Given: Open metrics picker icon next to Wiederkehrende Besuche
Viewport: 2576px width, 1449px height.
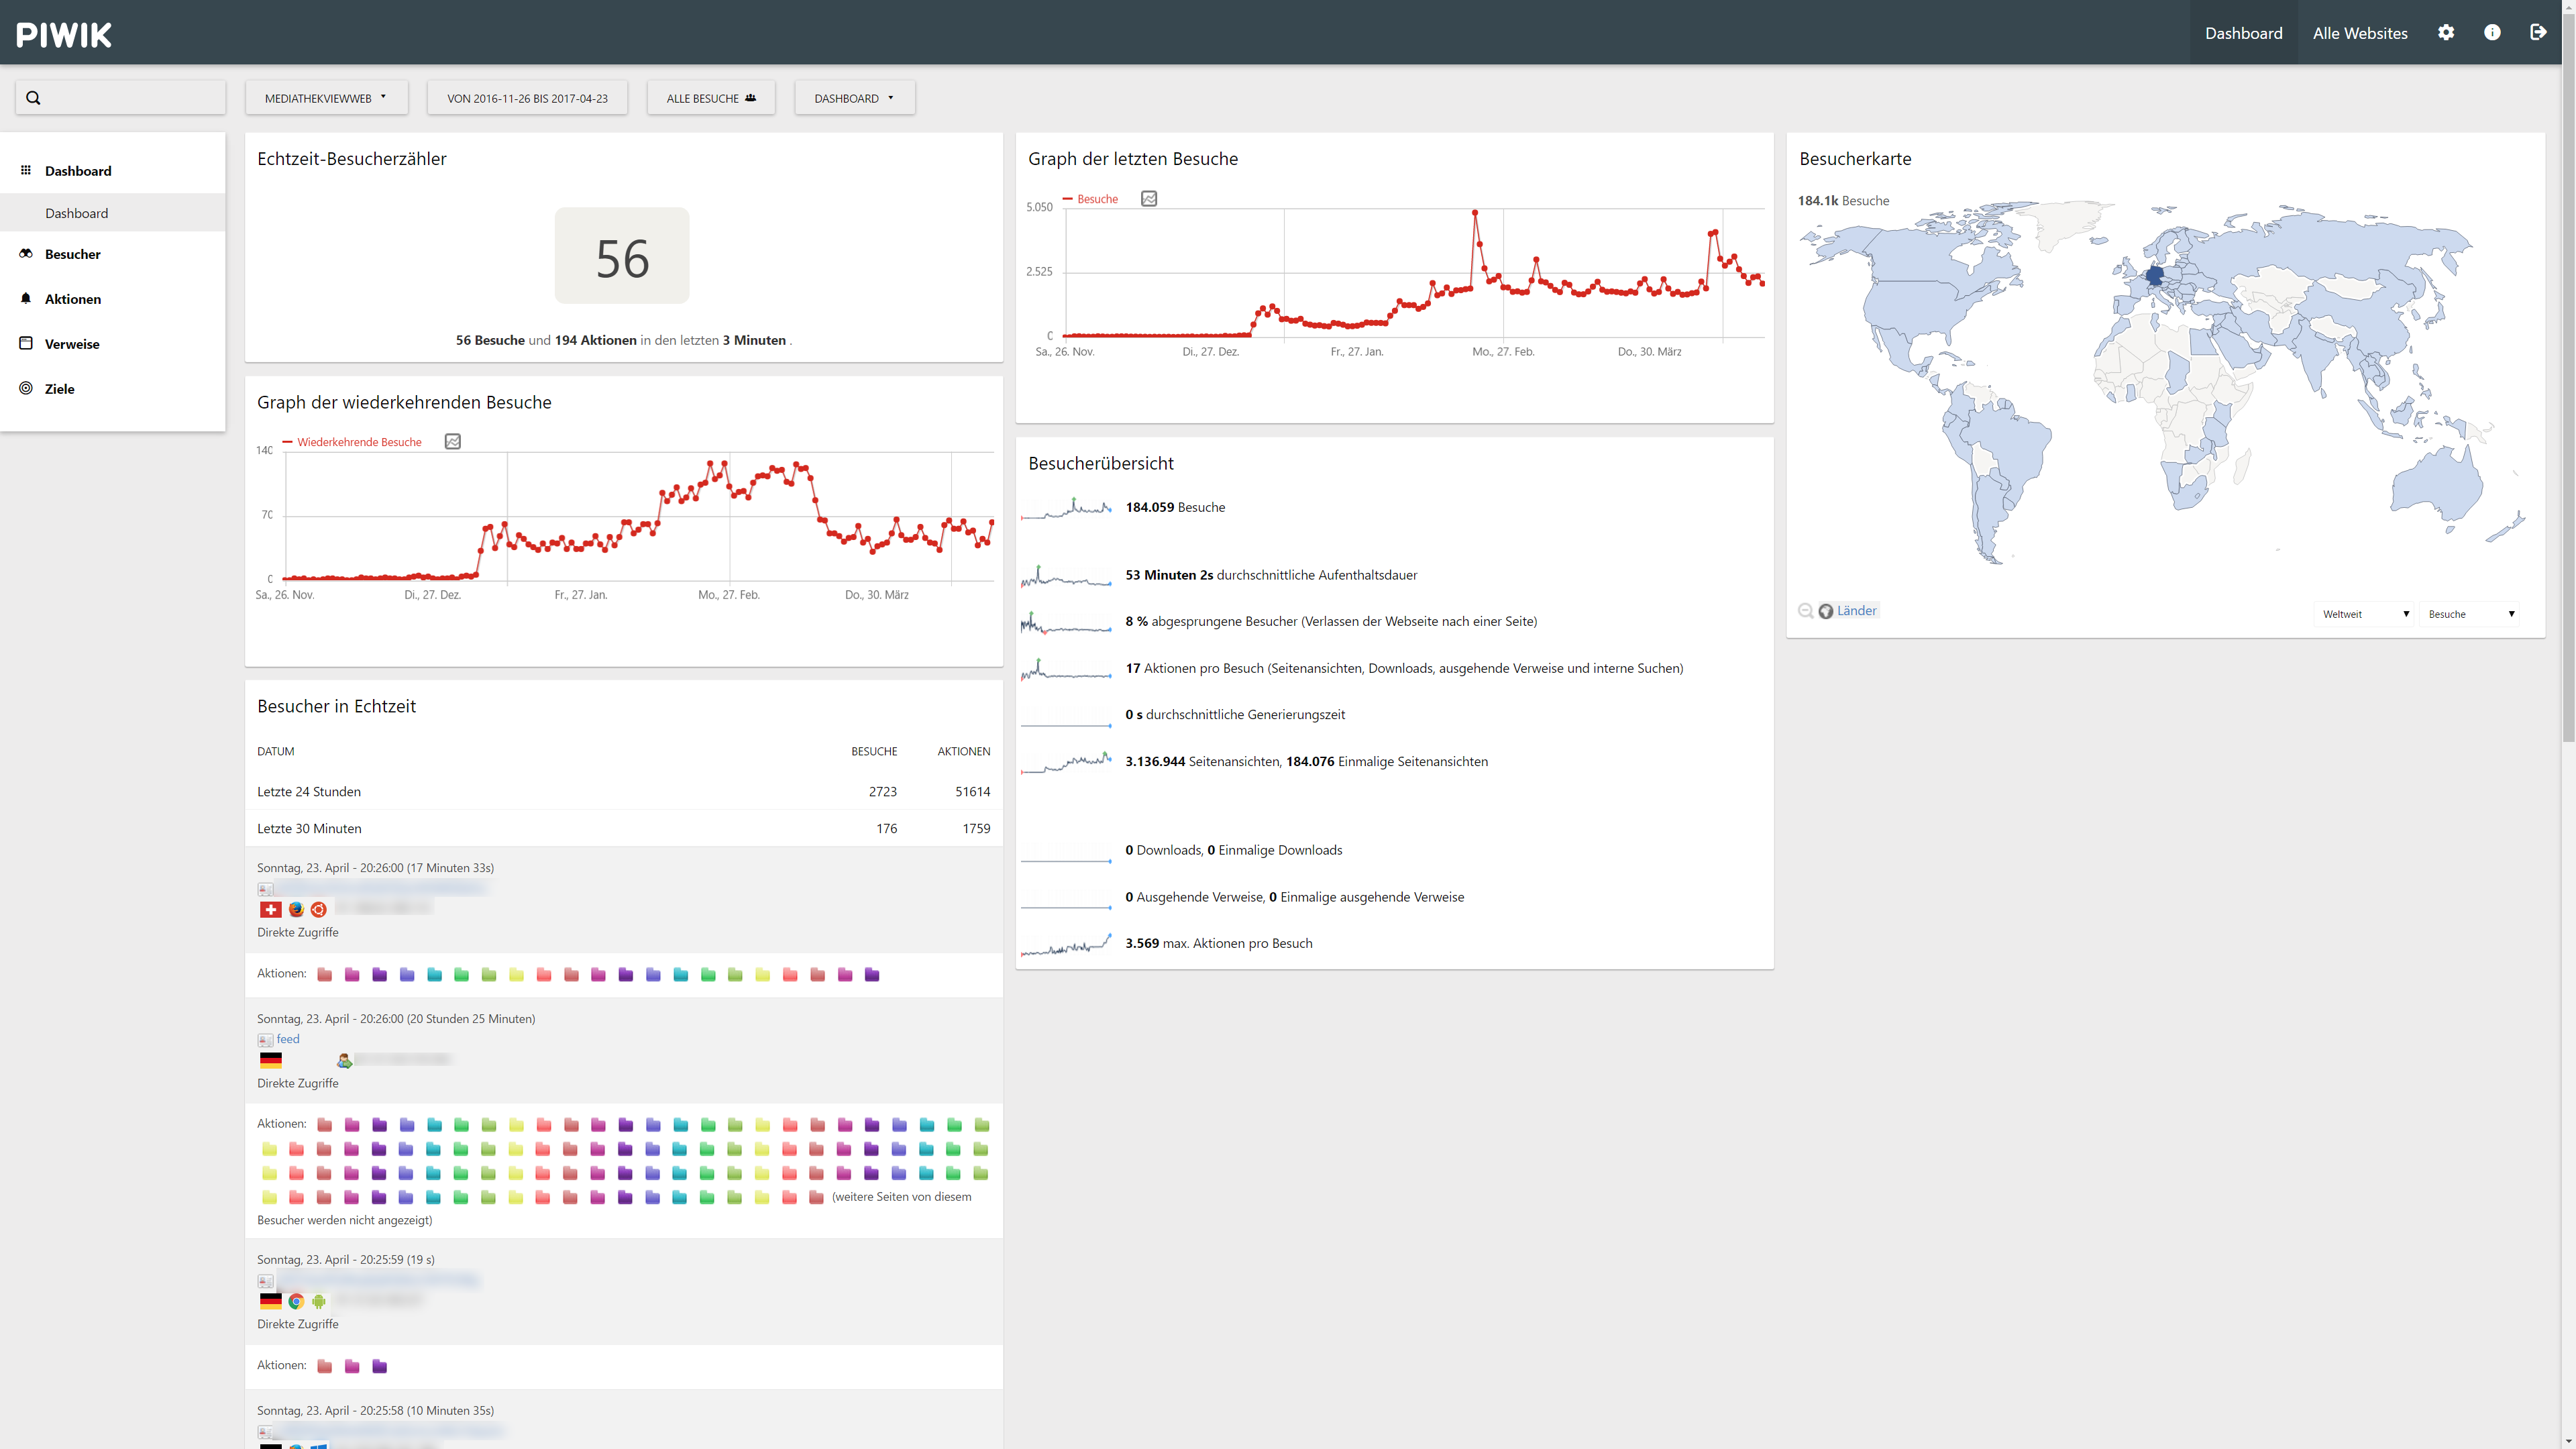Looking at the screenshot, I should pos(452,442).
